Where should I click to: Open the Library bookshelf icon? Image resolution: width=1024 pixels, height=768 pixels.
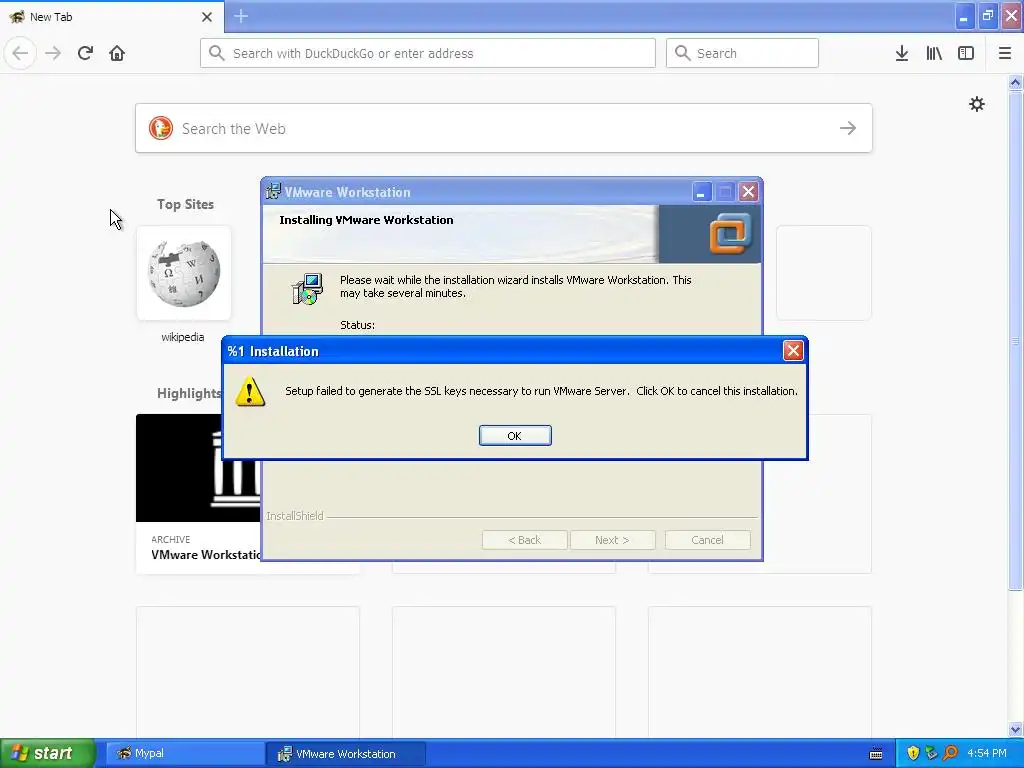[934, 53]
